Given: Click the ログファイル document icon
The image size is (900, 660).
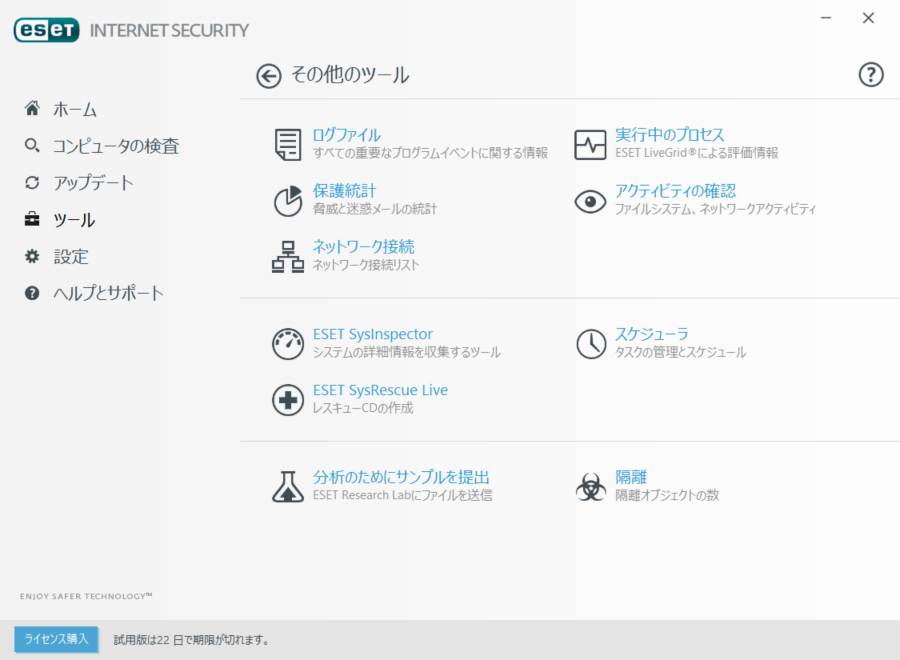Looking at the screenshot, I should tap(288, 144).
